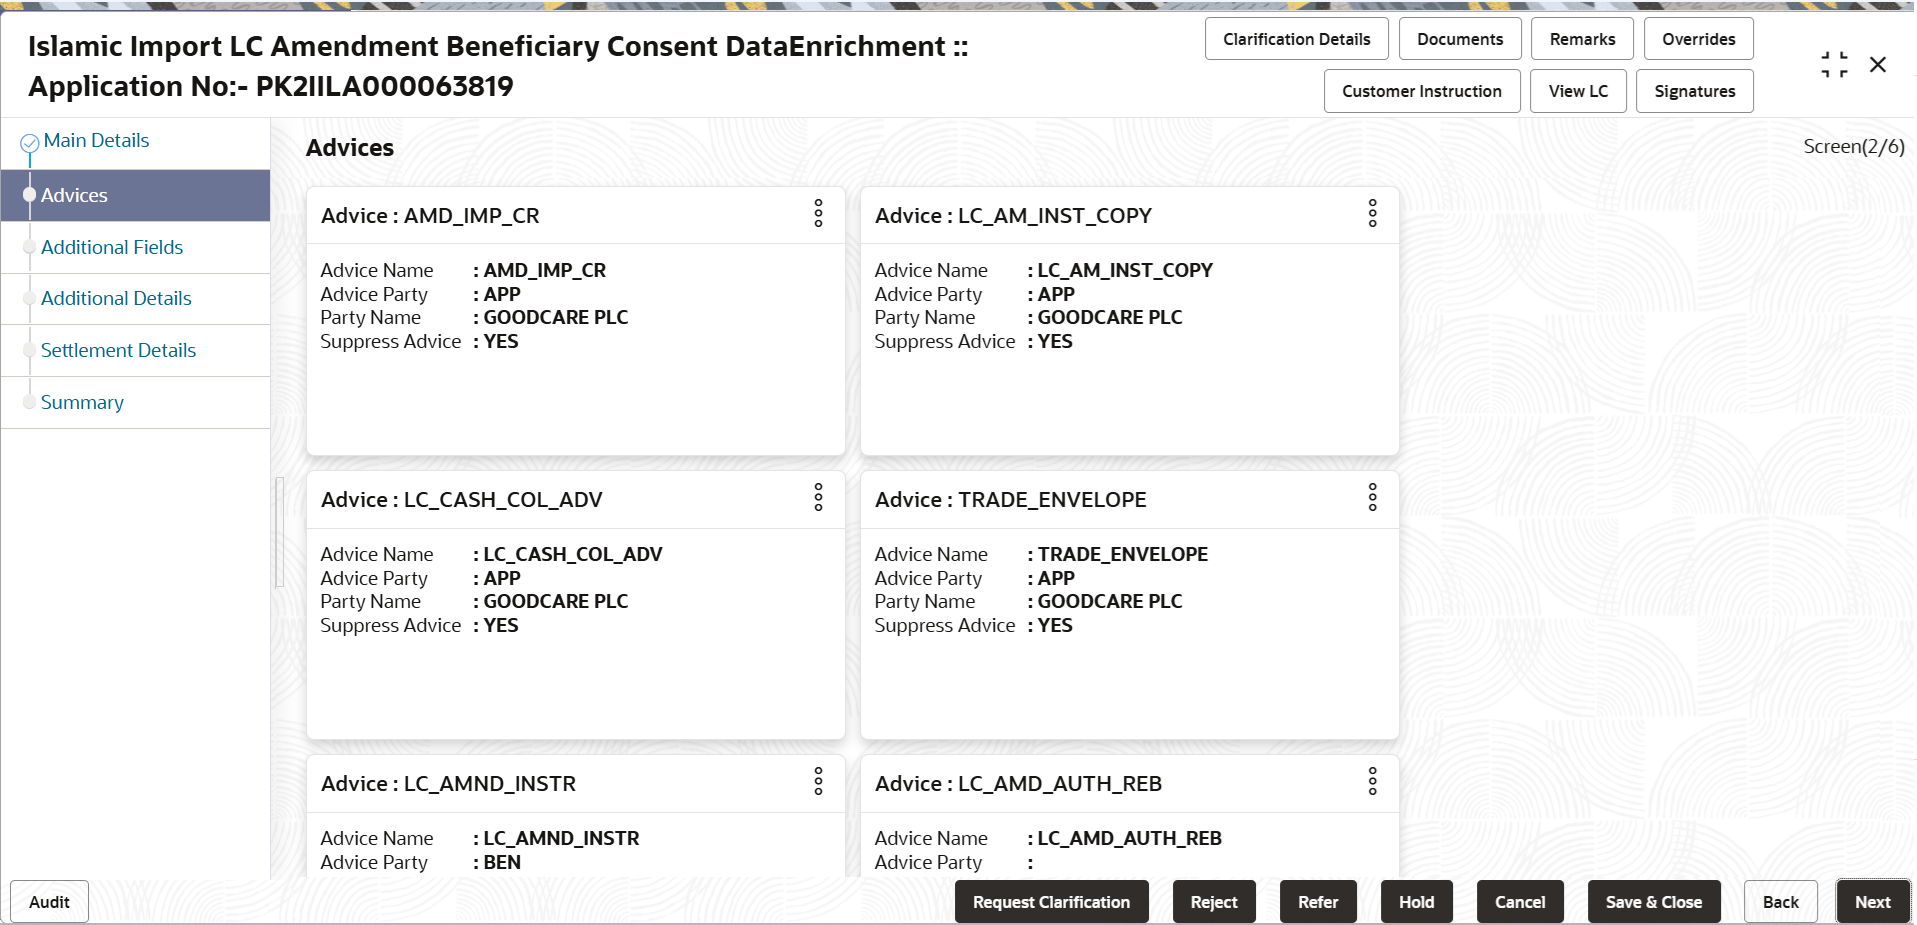Open Signatures
Viewport: 1917px width, 925px height.
point(1694,91)
